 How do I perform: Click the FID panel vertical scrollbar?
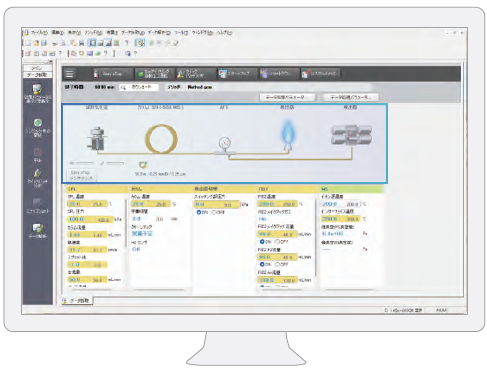315,237
